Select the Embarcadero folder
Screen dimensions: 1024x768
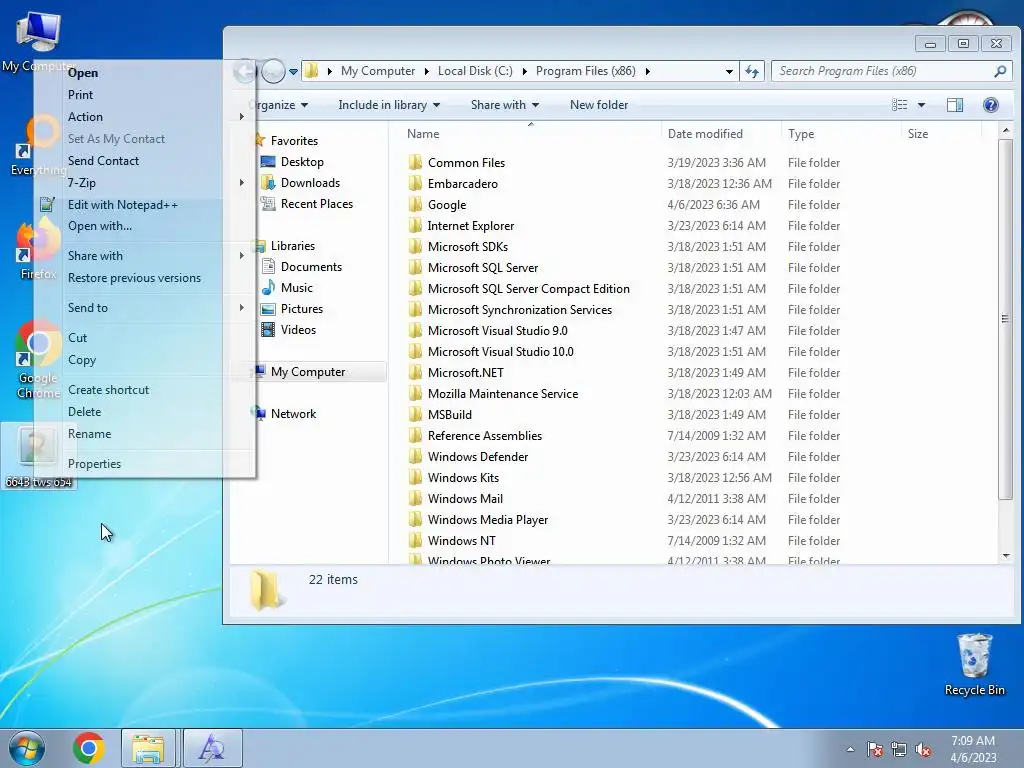[462, 184]
